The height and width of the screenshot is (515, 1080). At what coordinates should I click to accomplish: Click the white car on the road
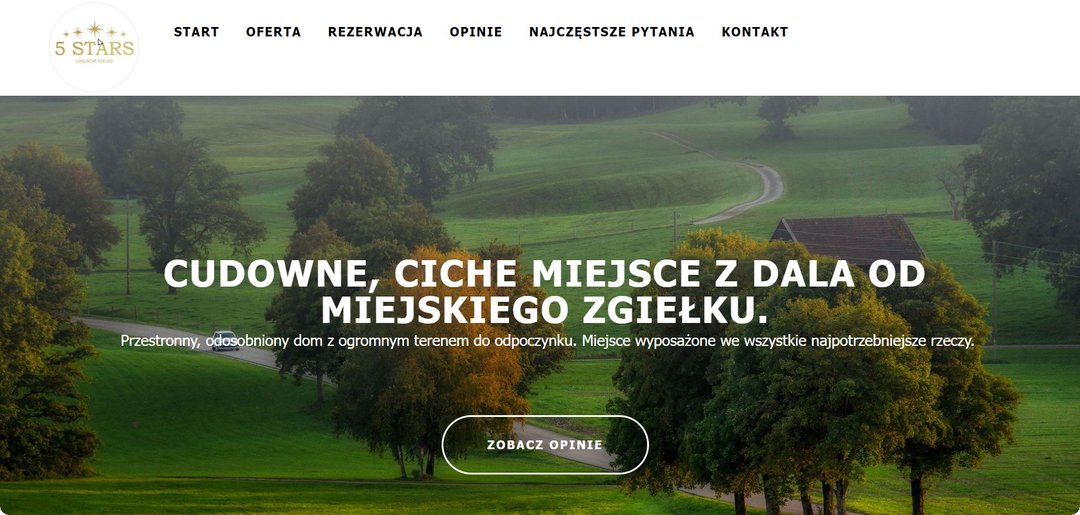click(x=225, y=340)
